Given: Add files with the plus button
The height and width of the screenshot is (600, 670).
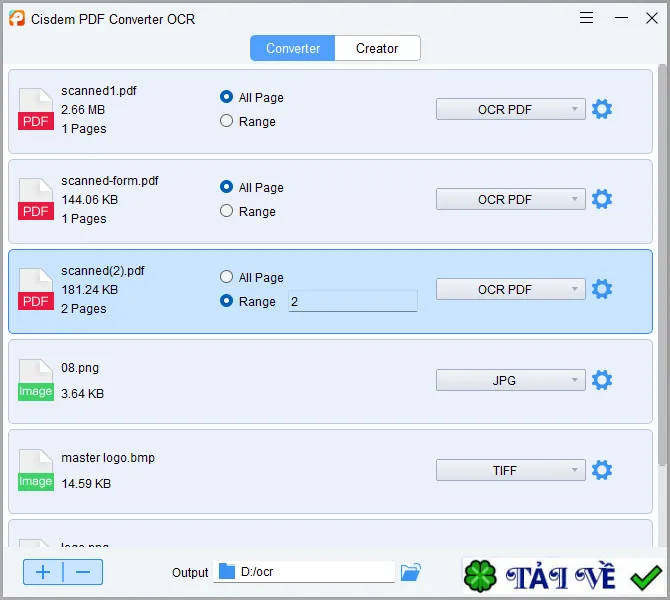Looking at the screenshot, I should [x=43, y=572].
